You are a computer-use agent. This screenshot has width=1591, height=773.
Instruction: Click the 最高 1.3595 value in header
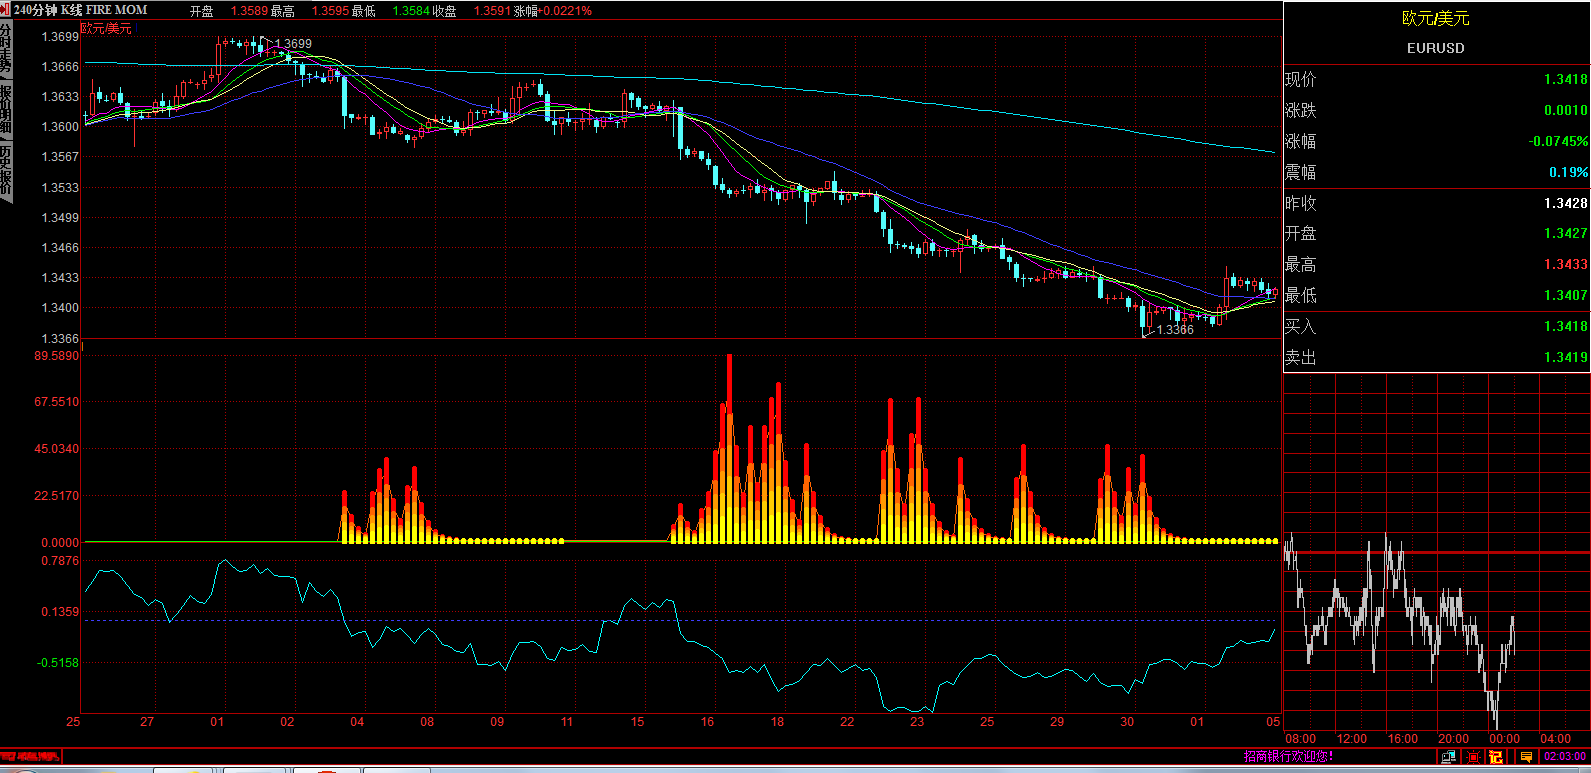(x=330, y=11)
